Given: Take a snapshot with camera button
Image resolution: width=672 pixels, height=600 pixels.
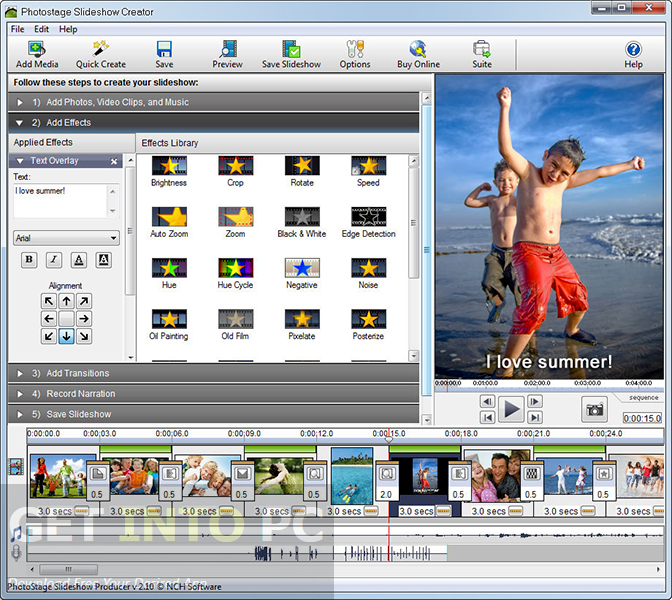Looking at the screenshot, I should click(x=594, y=409).
